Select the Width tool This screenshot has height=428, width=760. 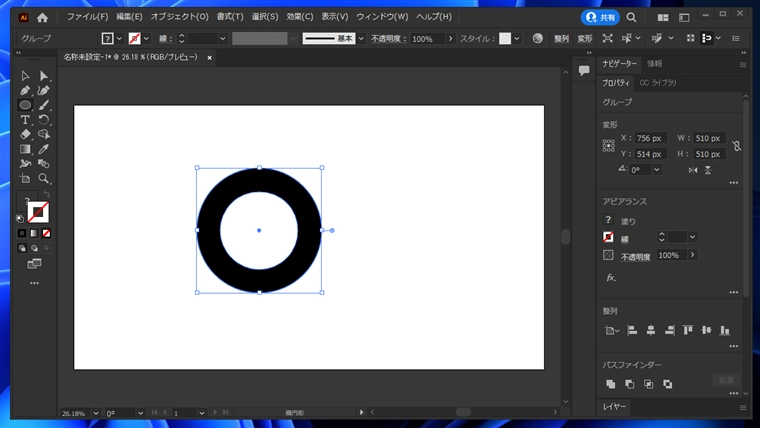pos(25,164)
